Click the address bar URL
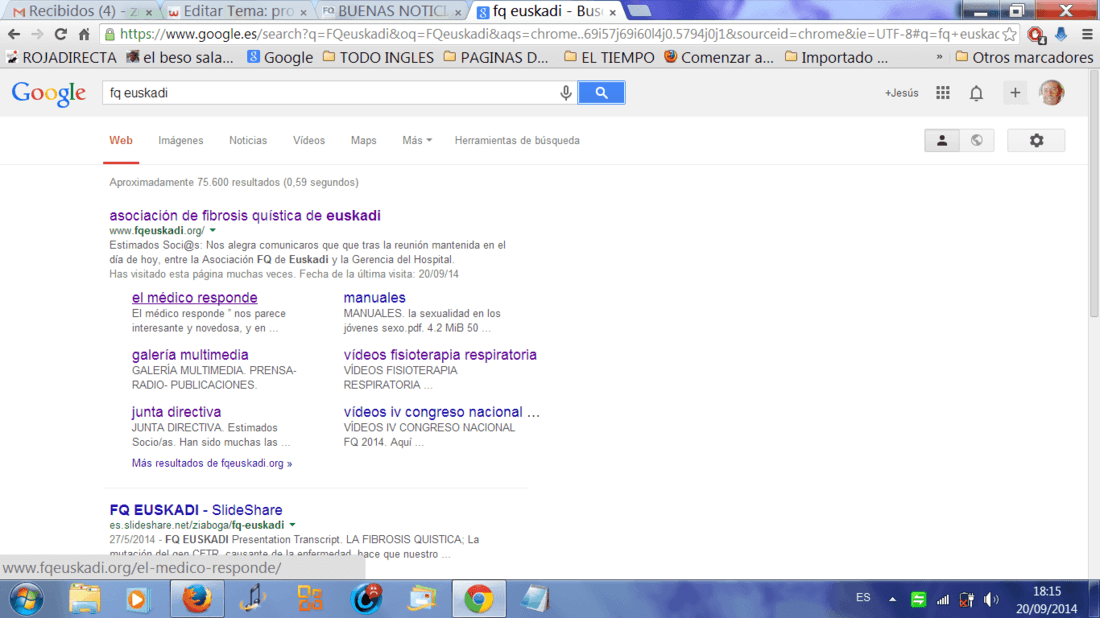Screen dimensions: 1100x618 point(559,34)
